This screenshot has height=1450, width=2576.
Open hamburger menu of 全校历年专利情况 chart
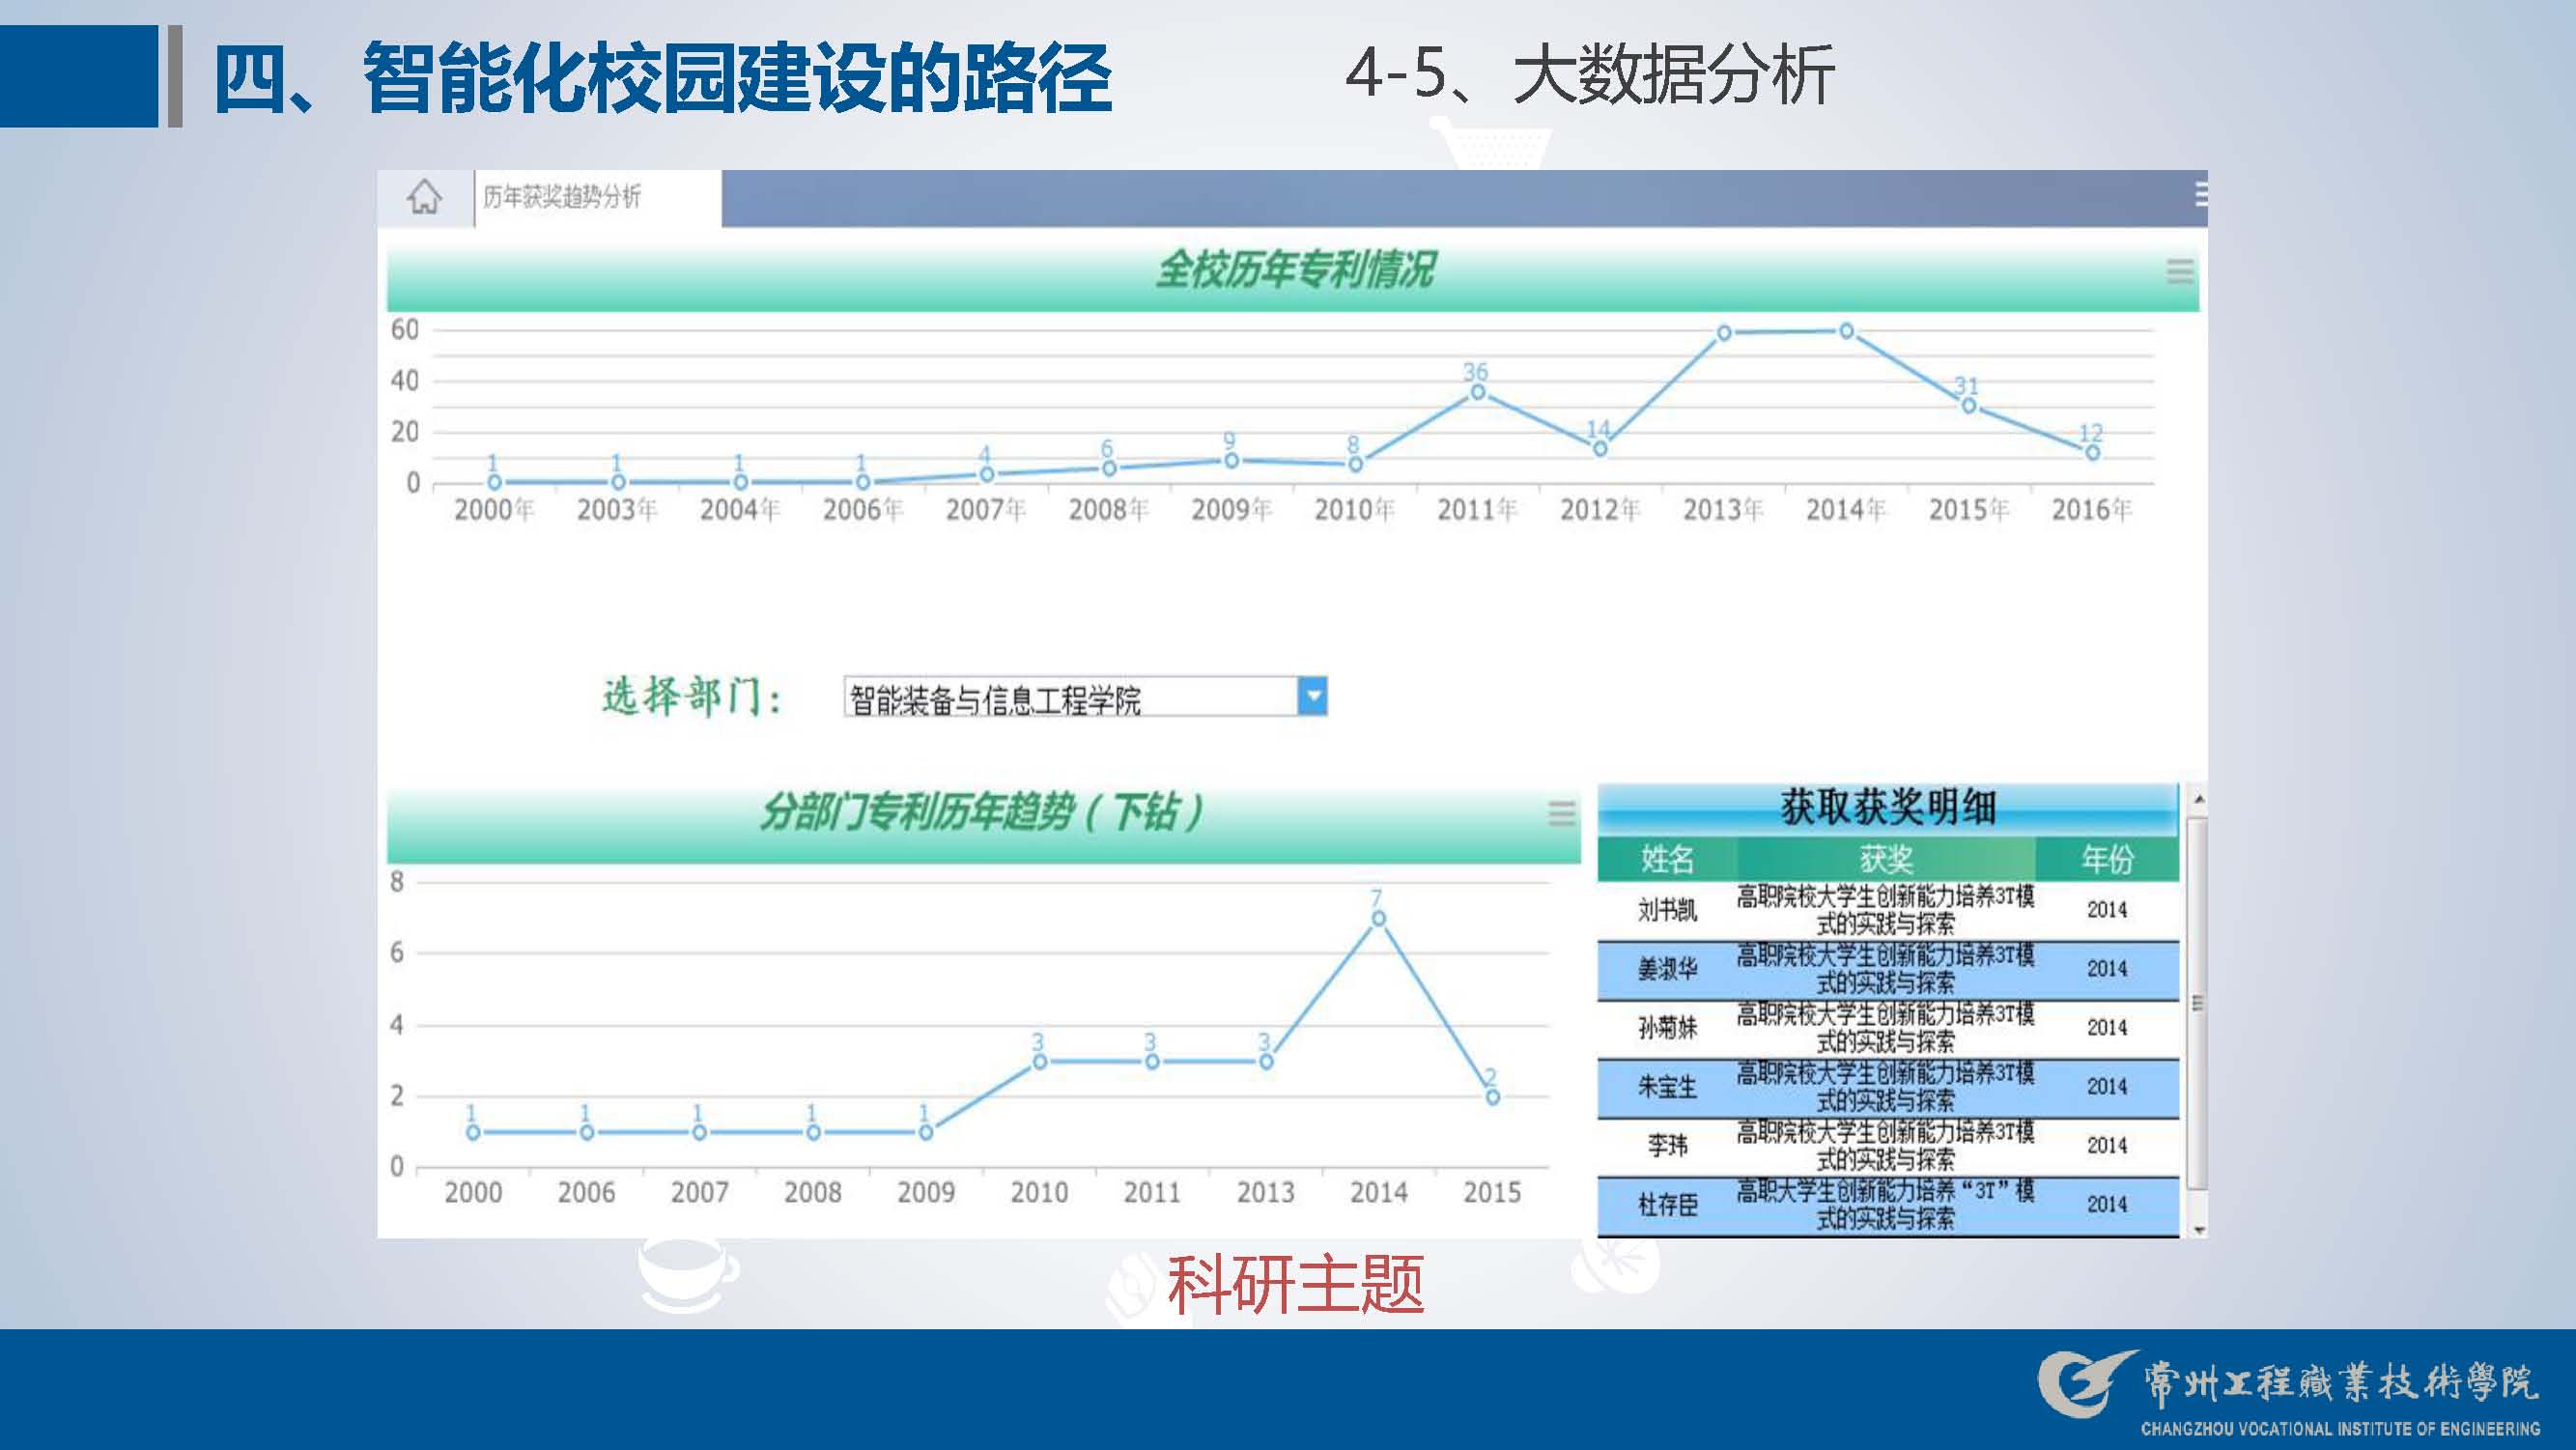[x=2180, y=271]
